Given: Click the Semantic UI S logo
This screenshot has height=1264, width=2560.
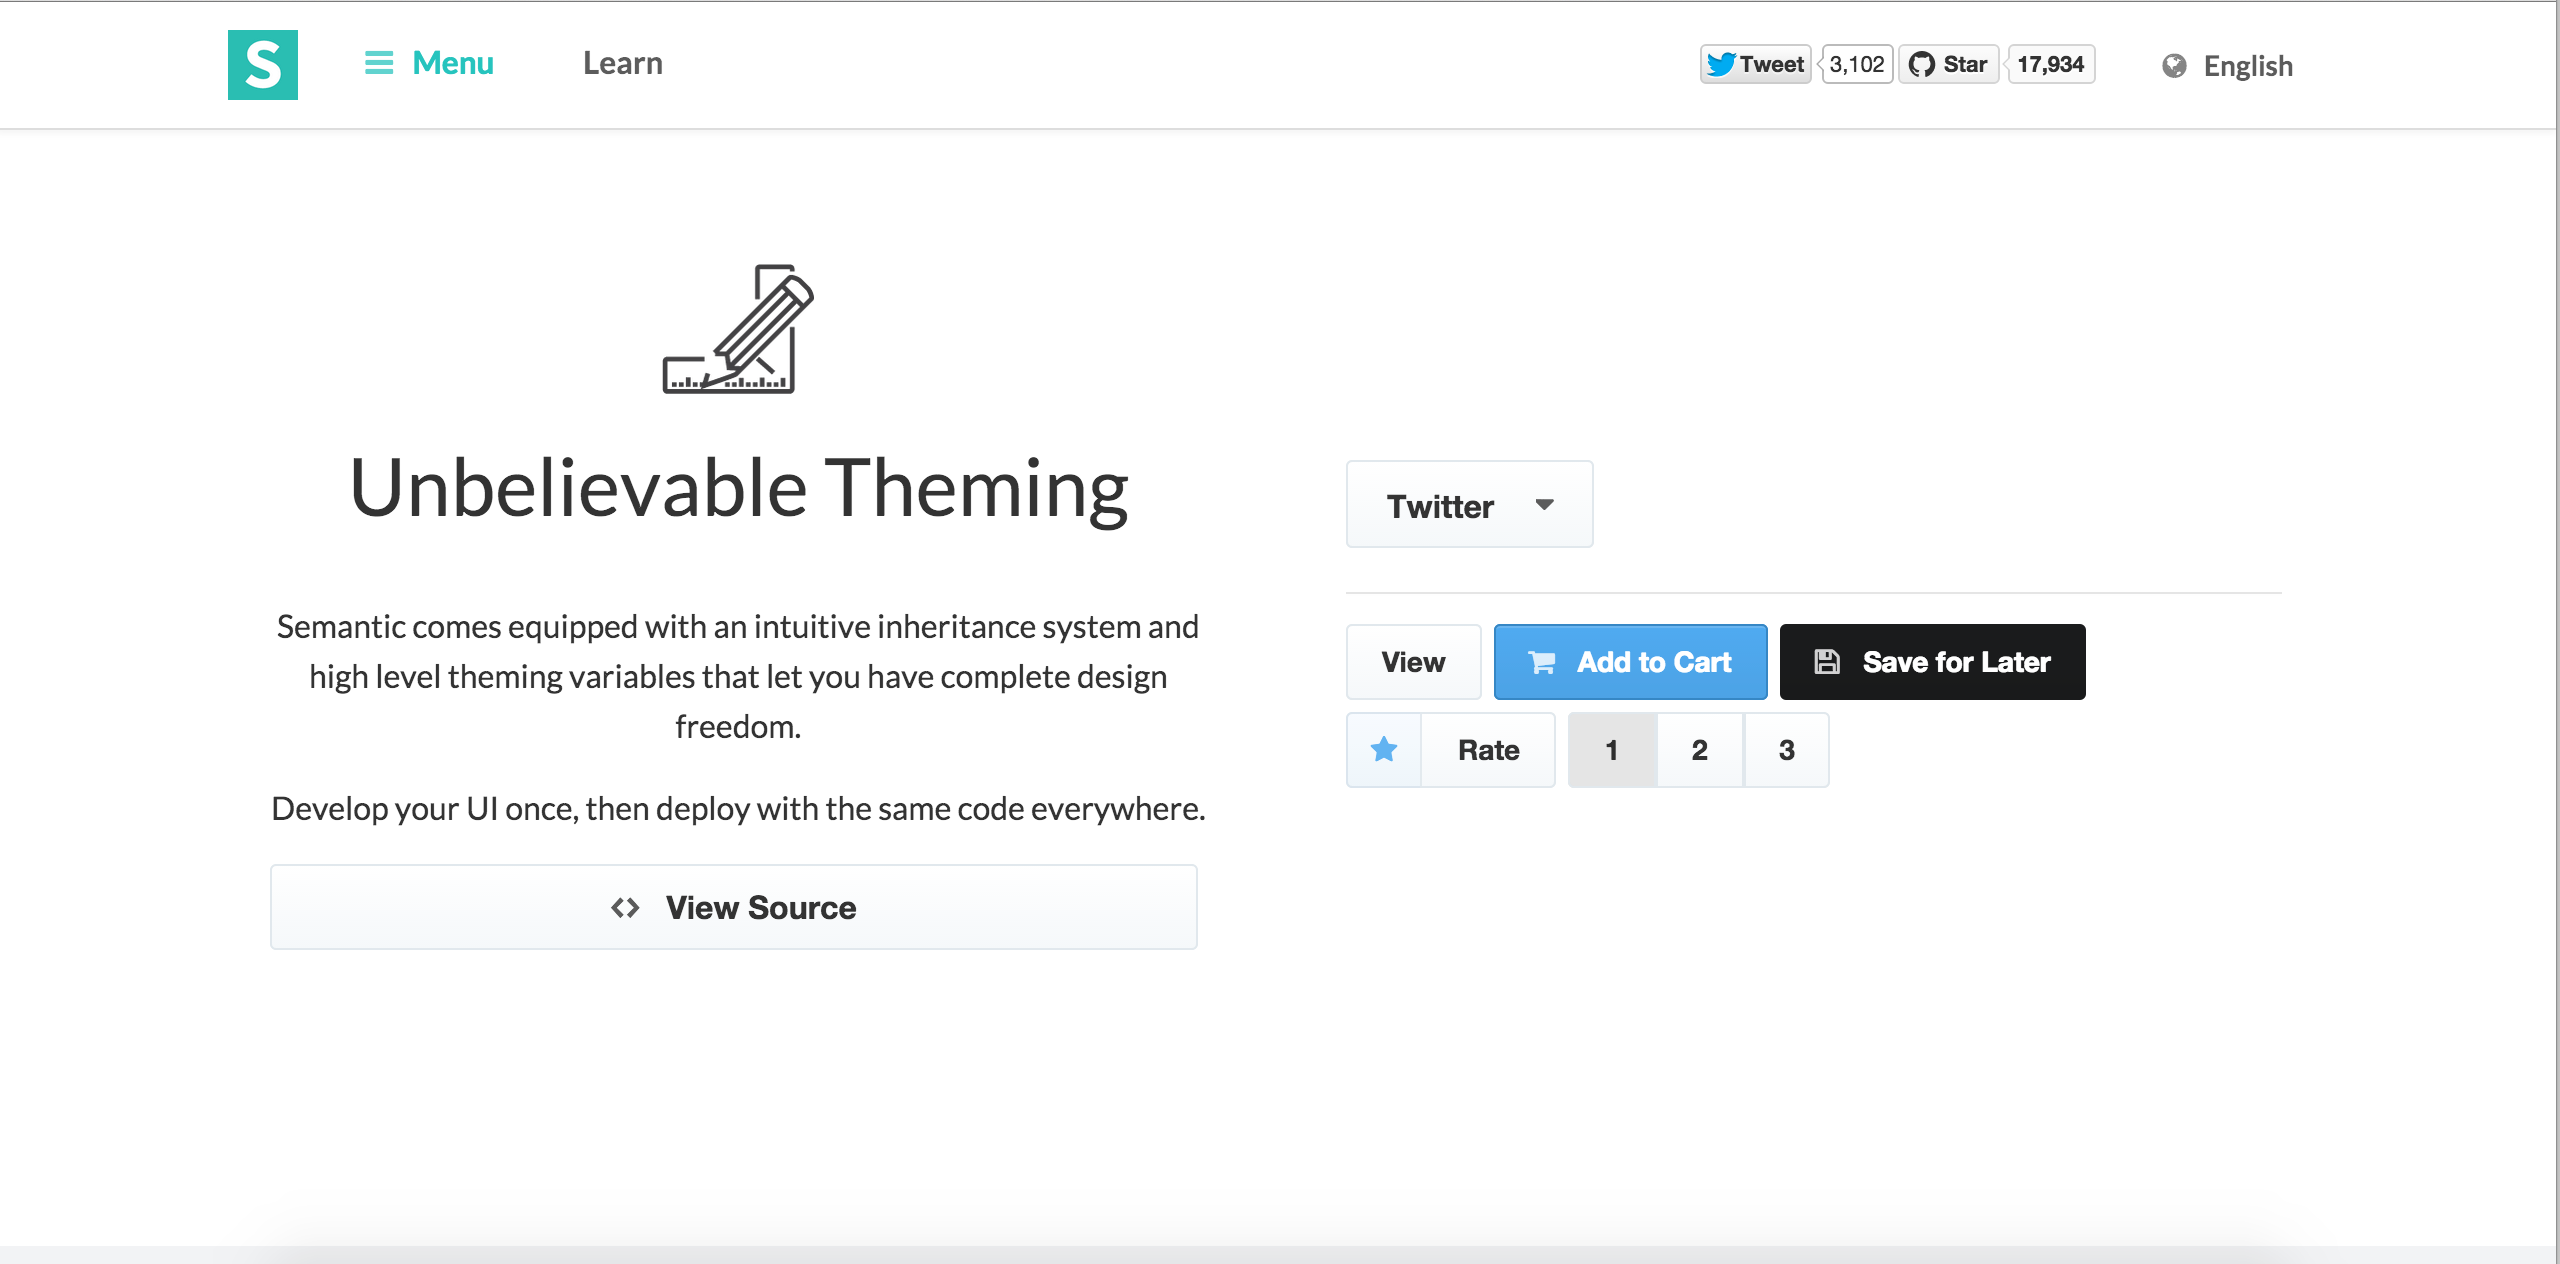Looking at the screenshot, I should [263, 65].
